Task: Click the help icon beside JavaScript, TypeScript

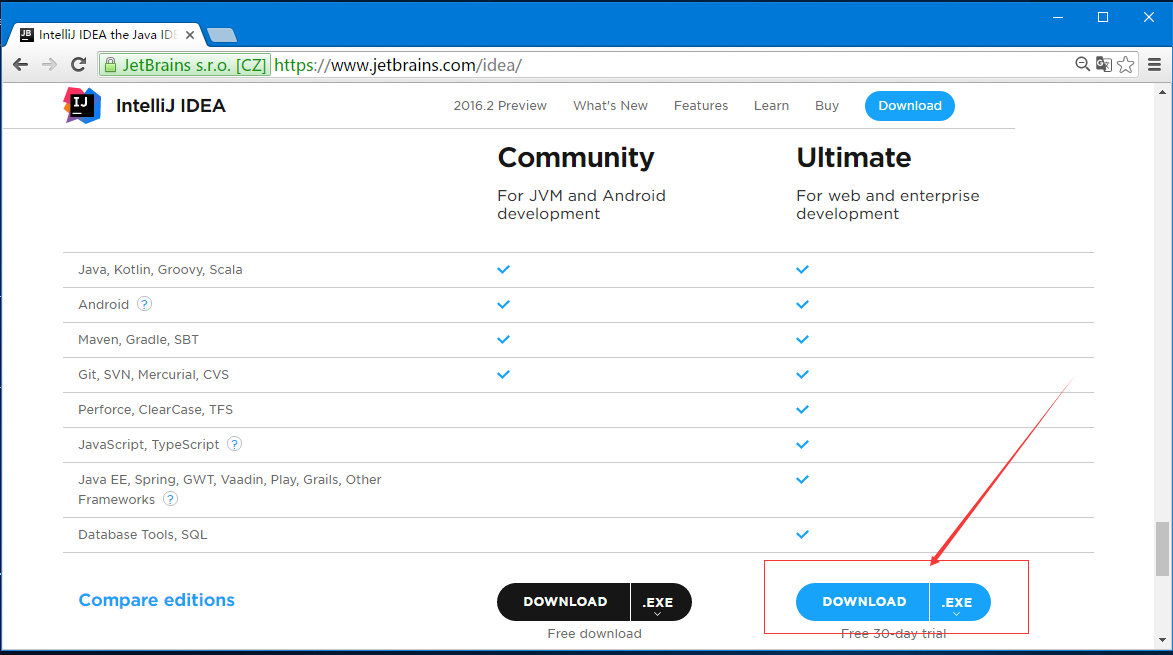Action: tap(234, 444)
